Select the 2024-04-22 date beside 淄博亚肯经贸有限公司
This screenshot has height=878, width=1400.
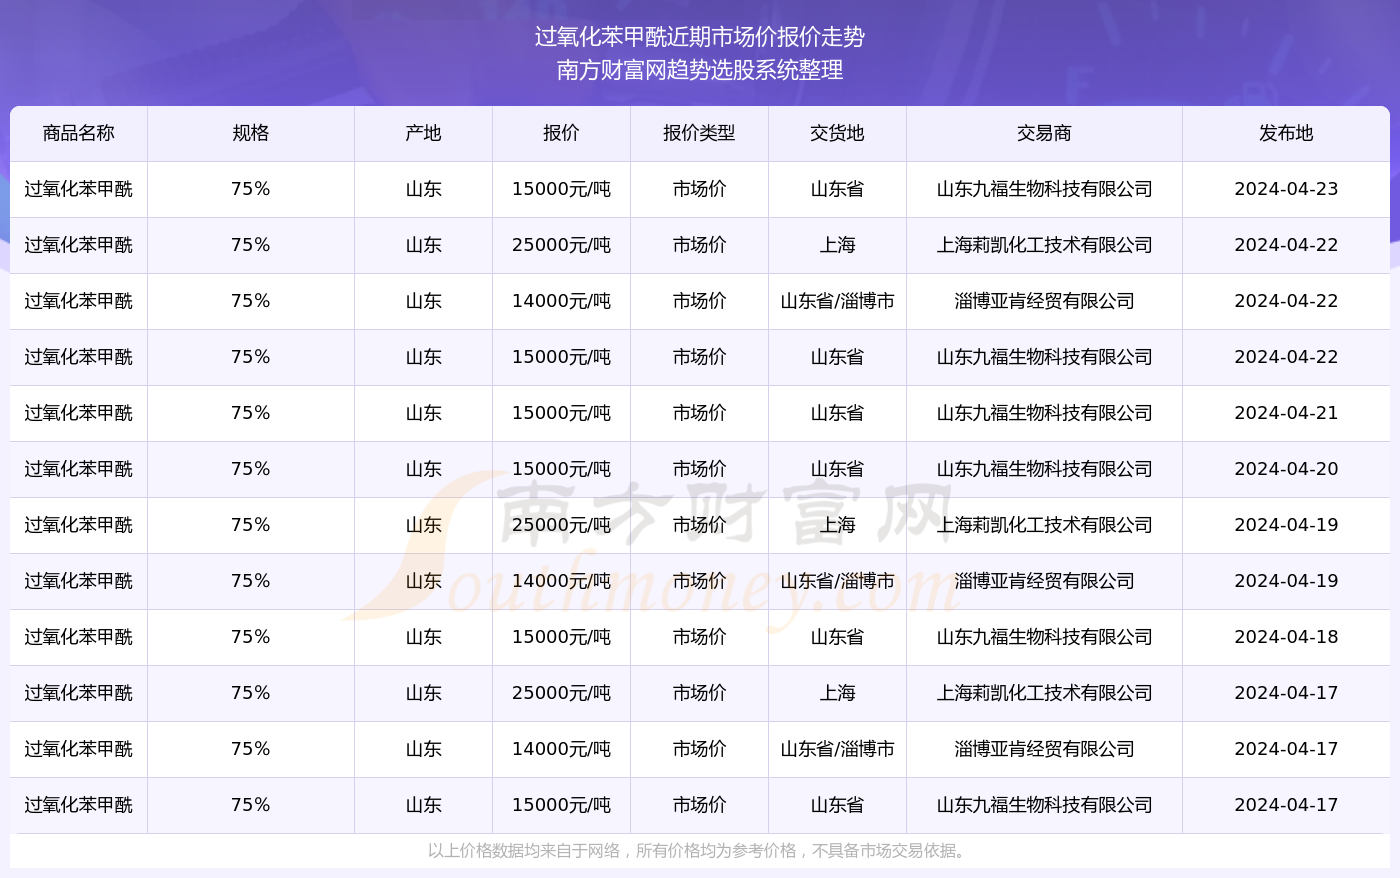(x=1286, y=301)
